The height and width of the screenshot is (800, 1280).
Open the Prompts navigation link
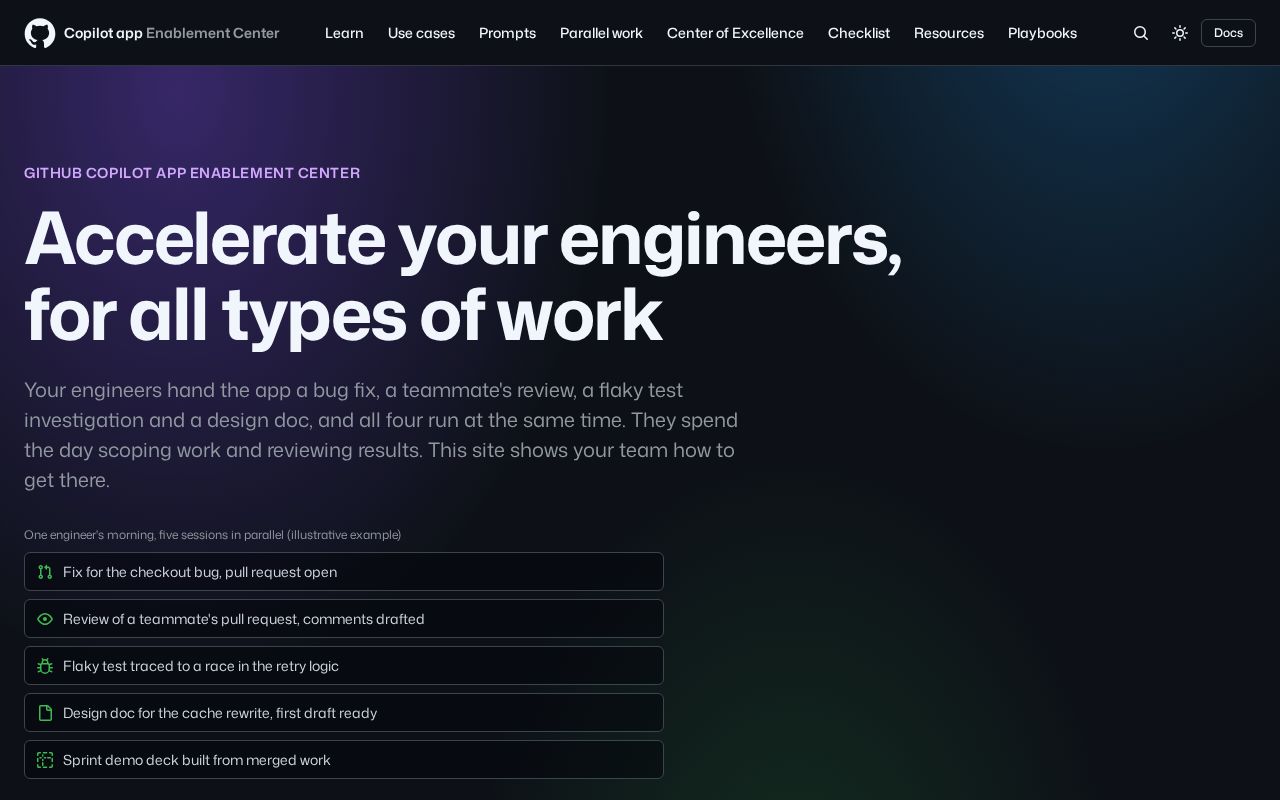pos(507,33)
